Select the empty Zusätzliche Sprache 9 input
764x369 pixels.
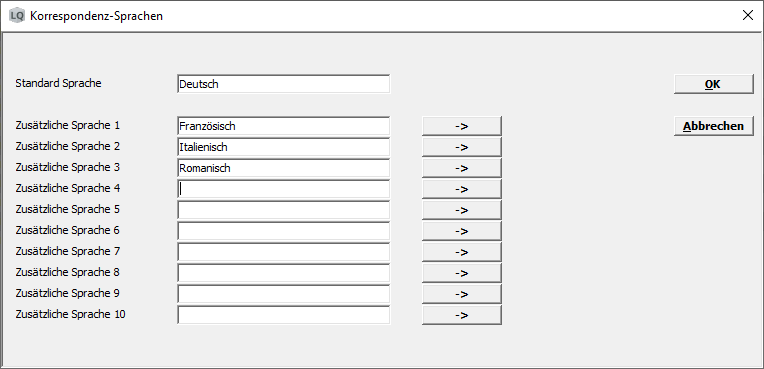pos(284,293)
